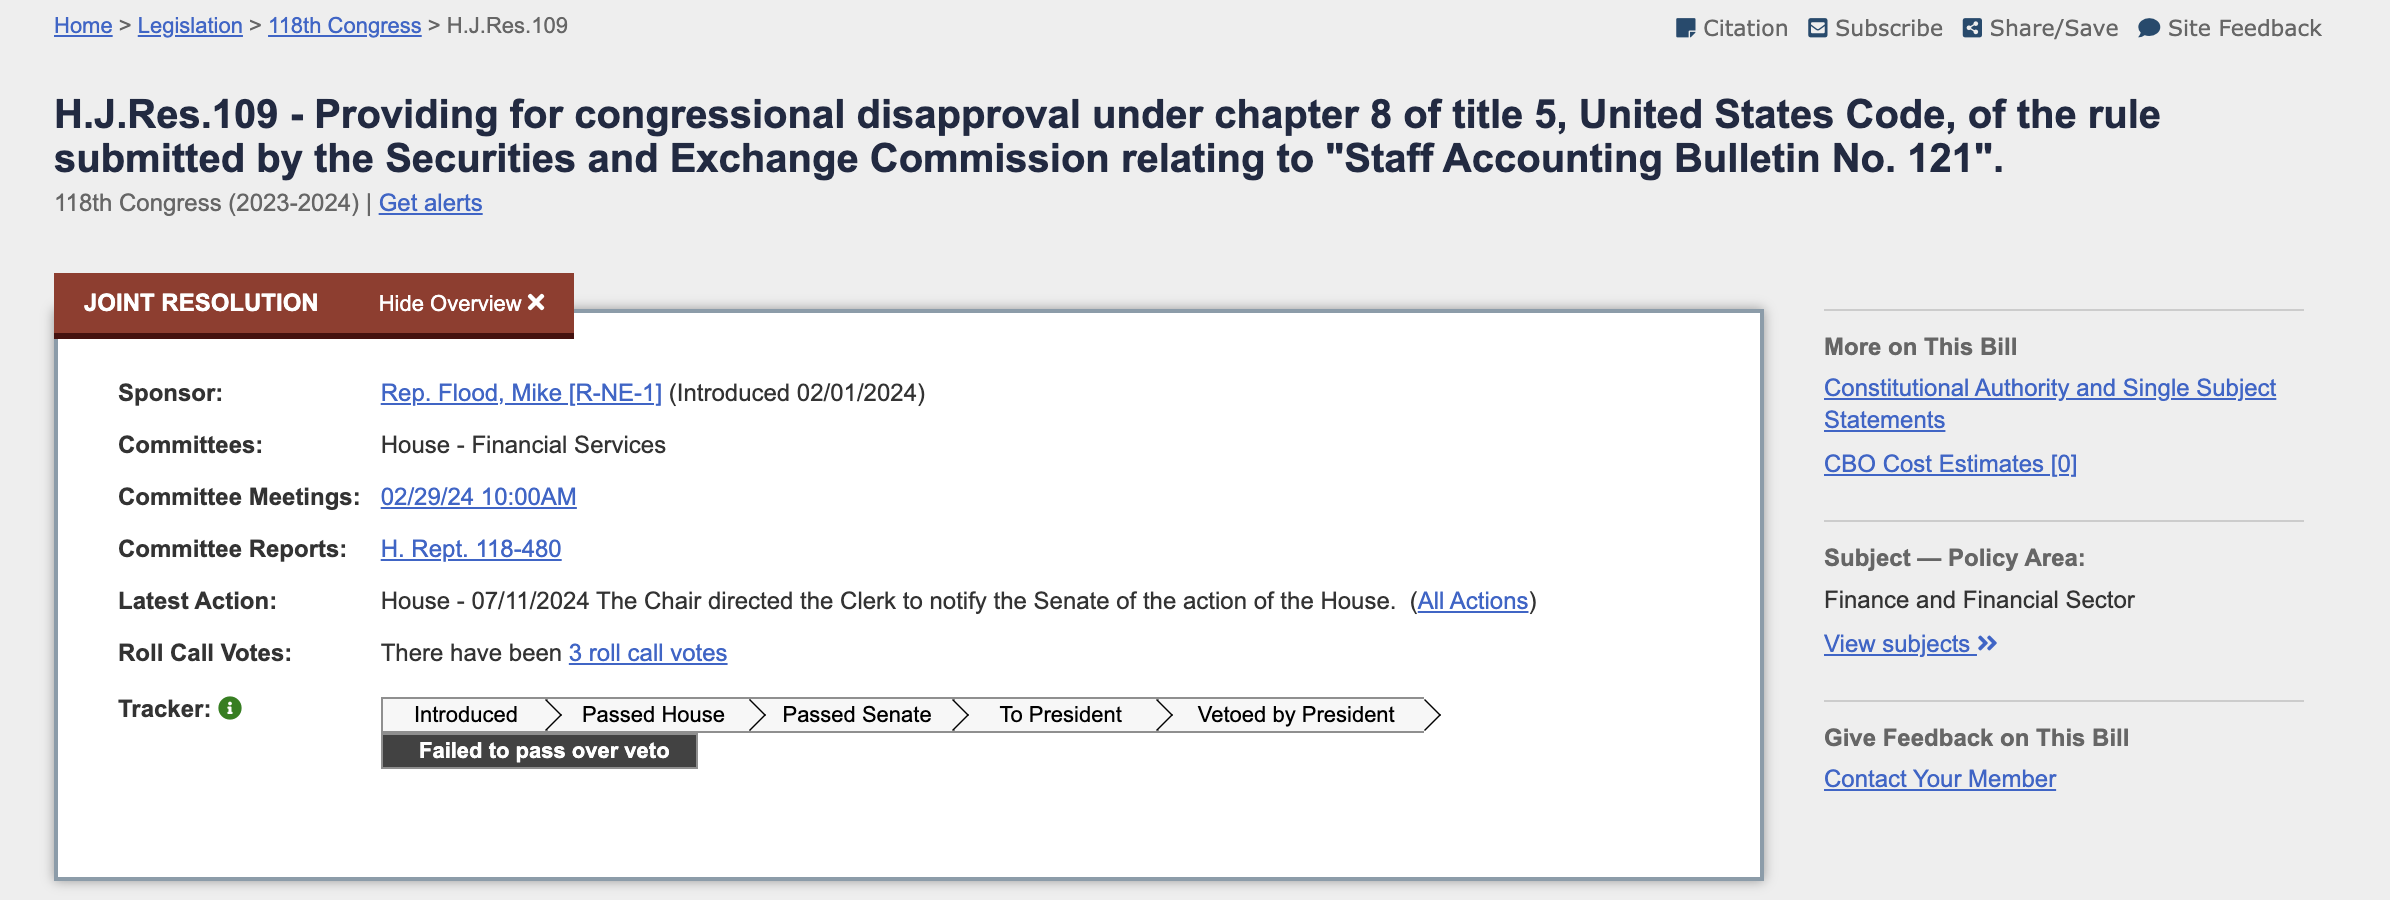The width and height of the screenshot is (2390, 900).
Task: Open the 02/29/24 committee meeting link
Action: click(x=478, y=497)
